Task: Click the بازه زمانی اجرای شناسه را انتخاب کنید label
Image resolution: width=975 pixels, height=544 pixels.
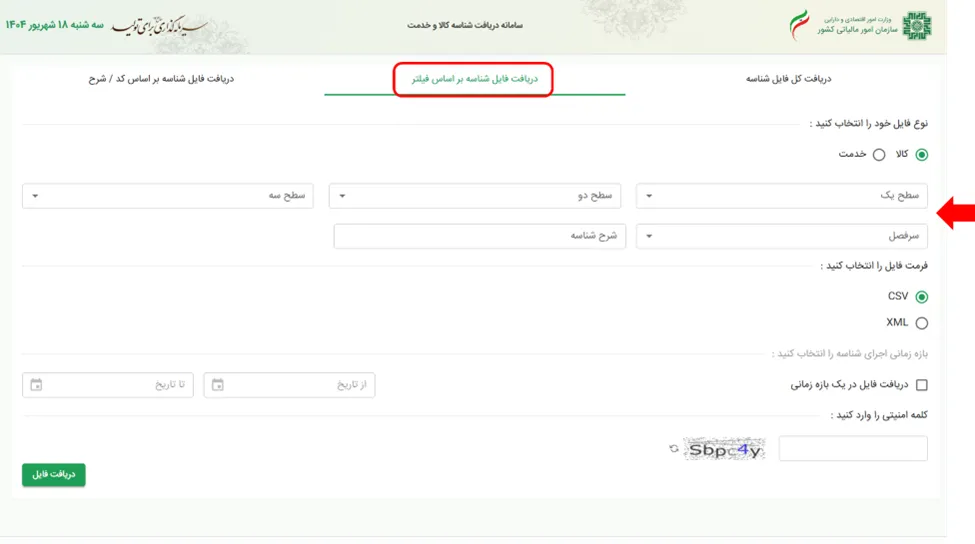Action: pos(849,354)
